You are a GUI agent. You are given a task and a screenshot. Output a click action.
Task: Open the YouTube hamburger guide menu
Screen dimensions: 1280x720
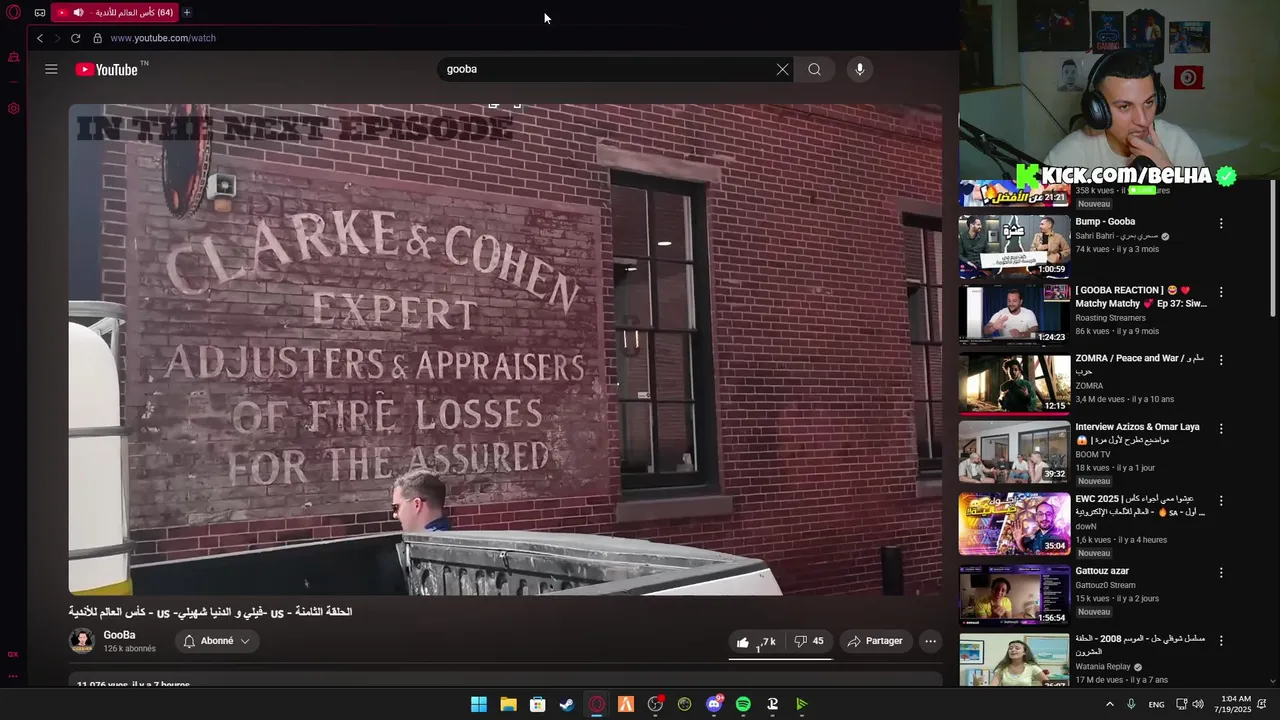pyautogui.click(x=51, y=69)
